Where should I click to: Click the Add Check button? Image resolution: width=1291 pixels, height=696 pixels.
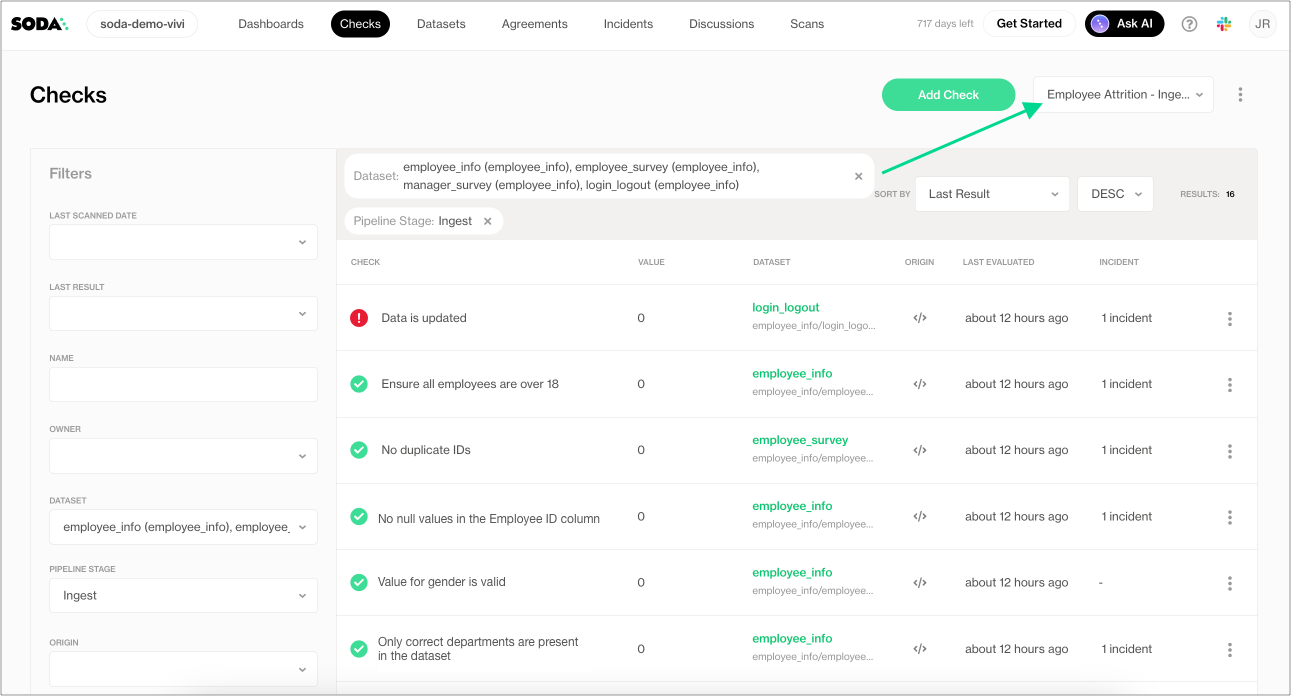[x=948, y=95]
